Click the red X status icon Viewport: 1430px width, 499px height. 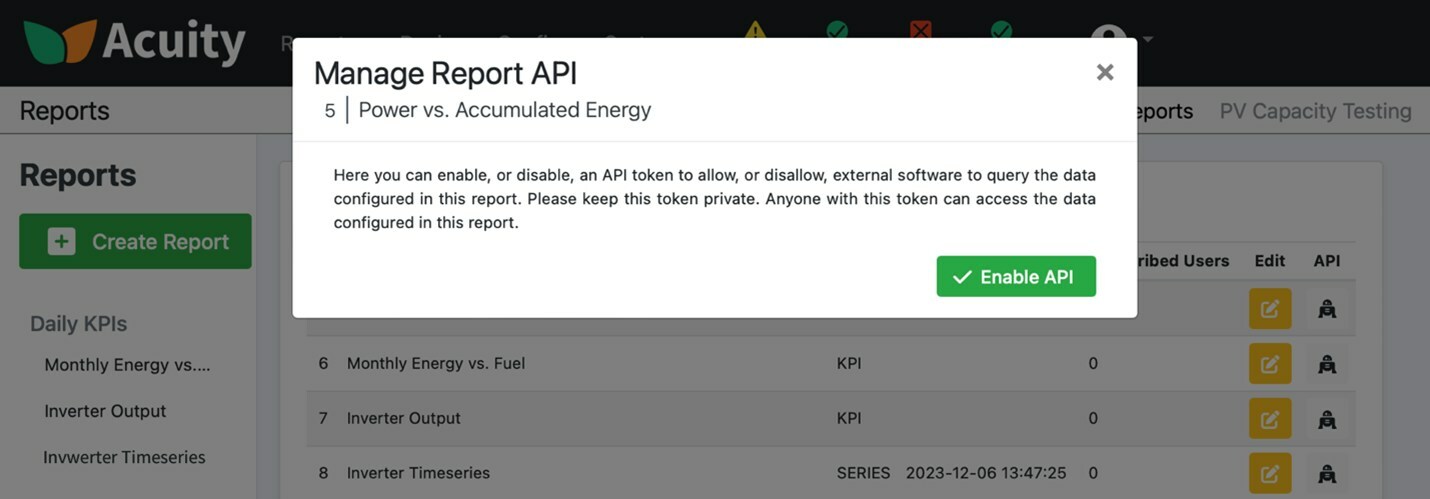click(x=920, y=30)
